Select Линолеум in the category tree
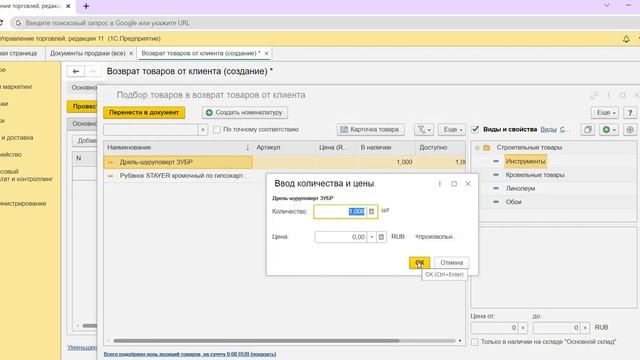The height and width of the screenshot is (360, 640). click(520, 189)
